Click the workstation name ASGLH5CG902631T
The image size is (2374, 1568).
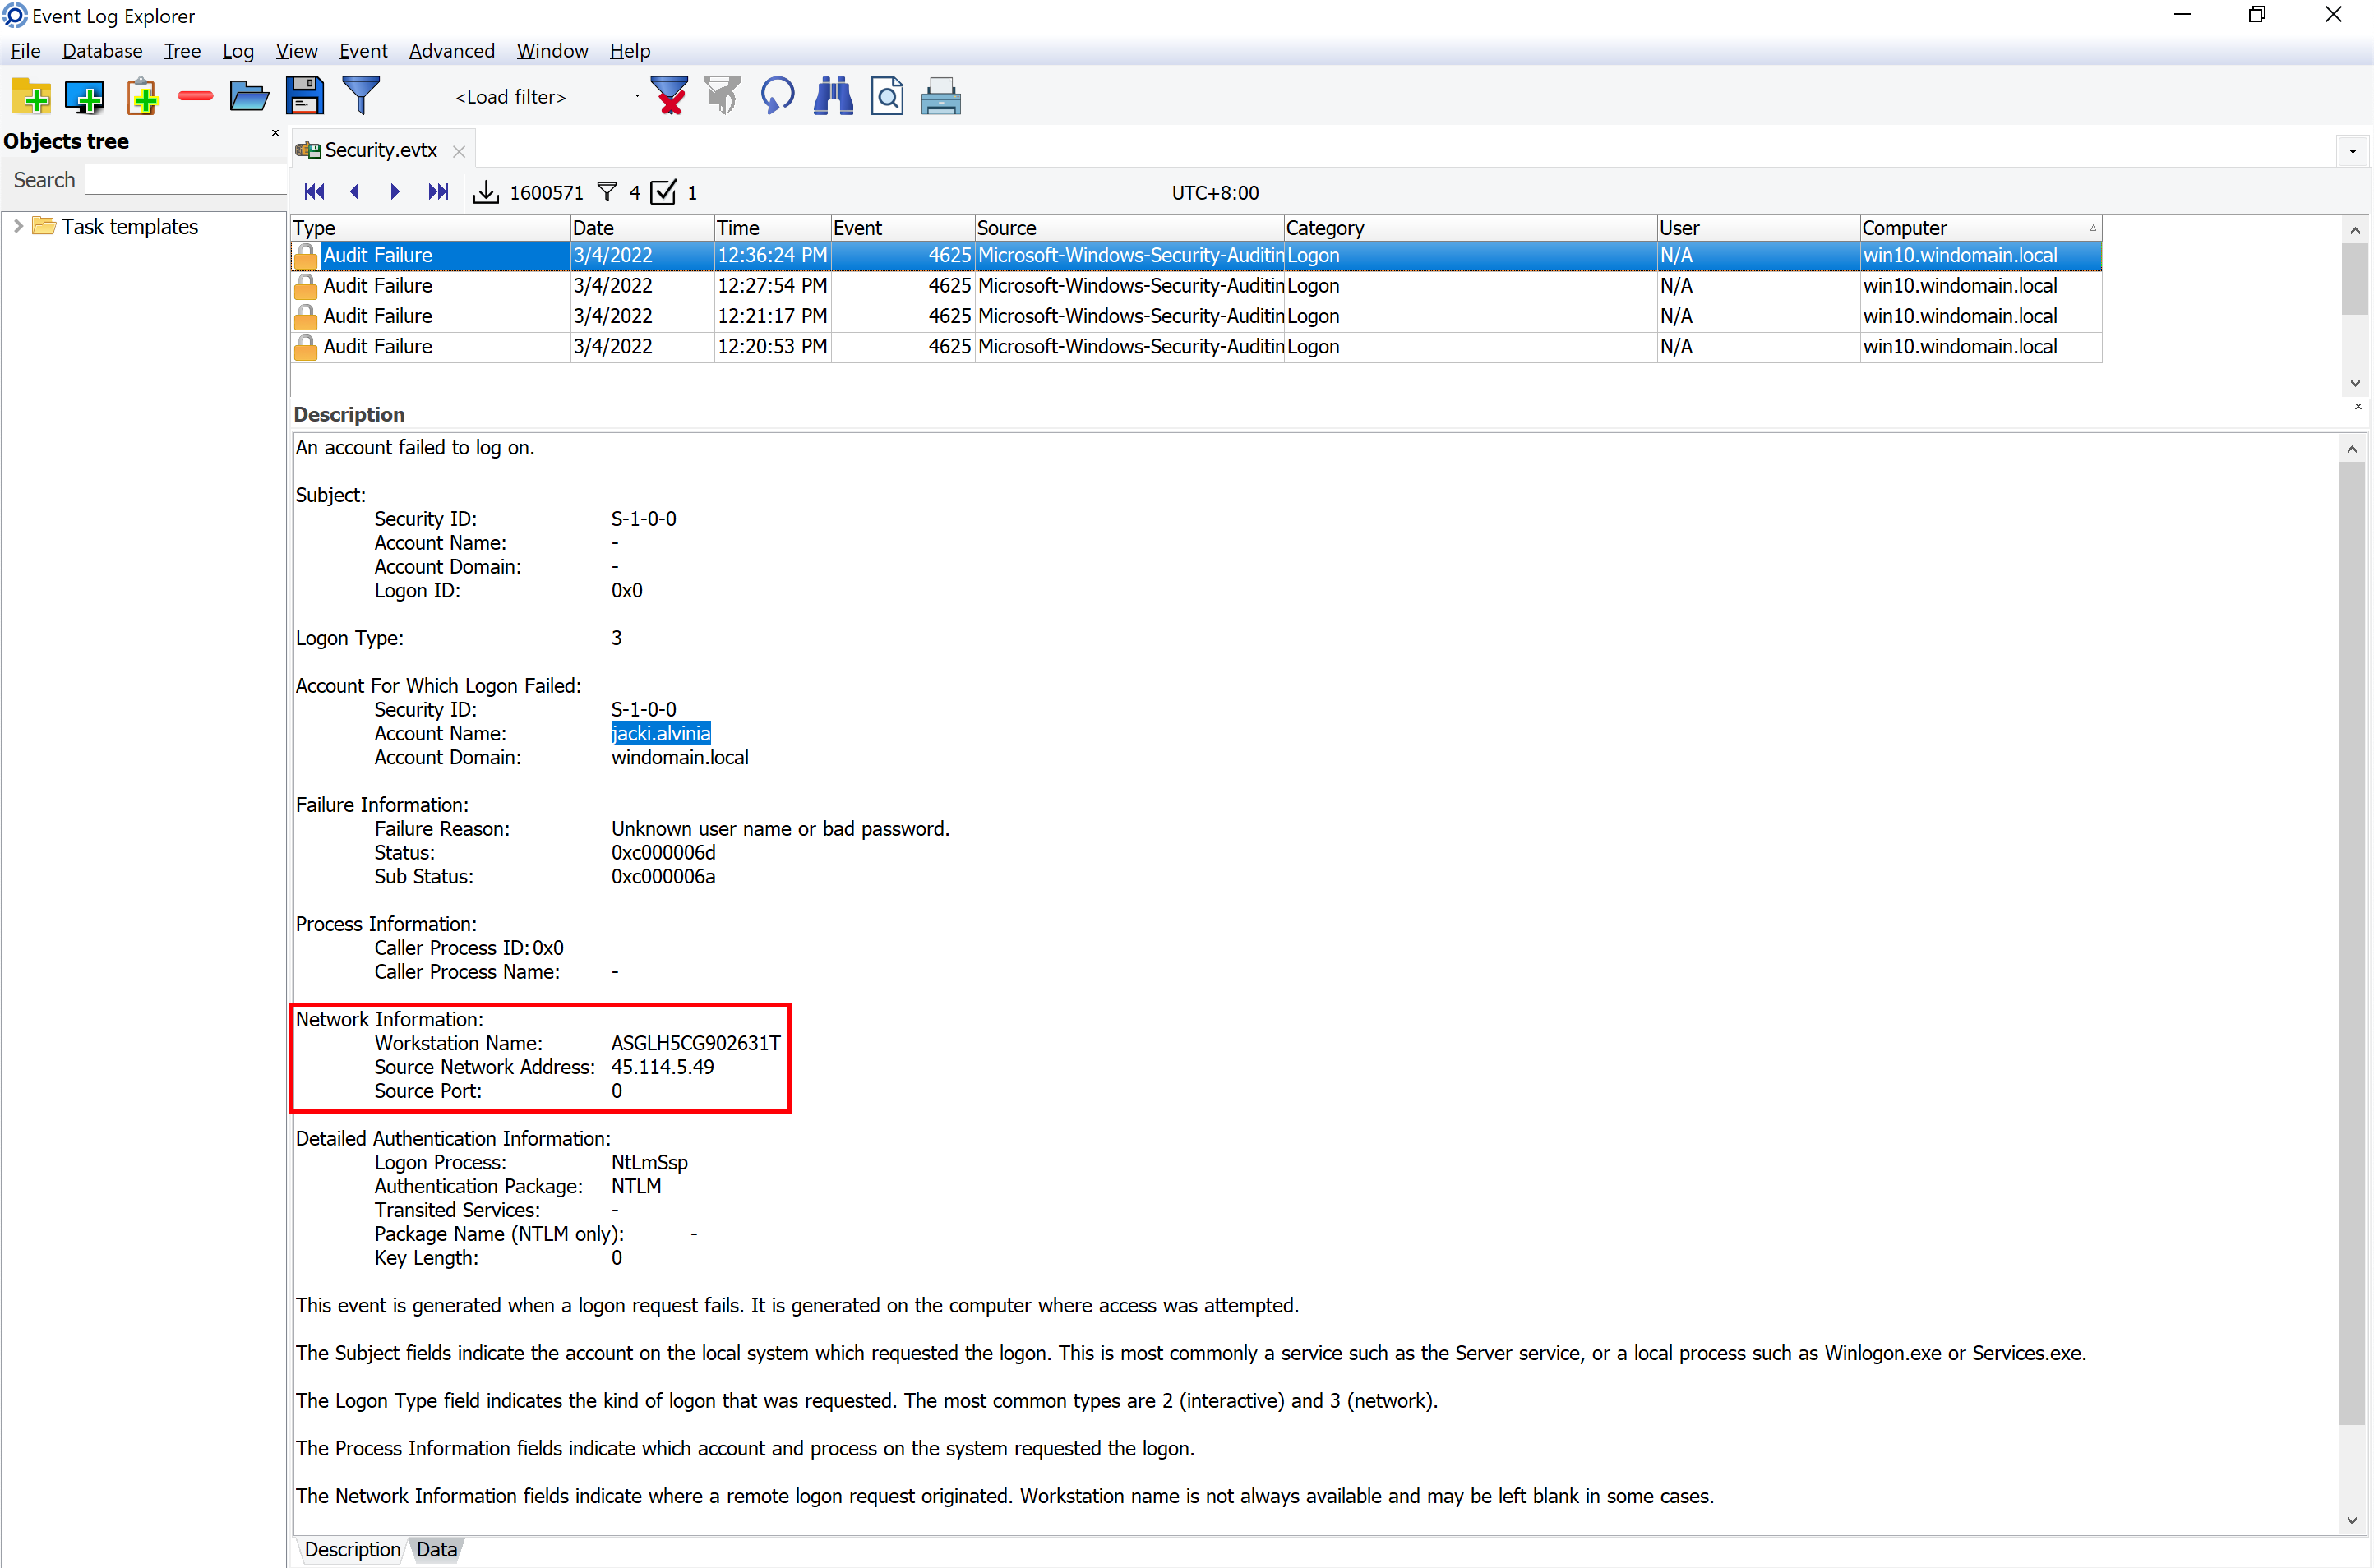coord(696,1043)
